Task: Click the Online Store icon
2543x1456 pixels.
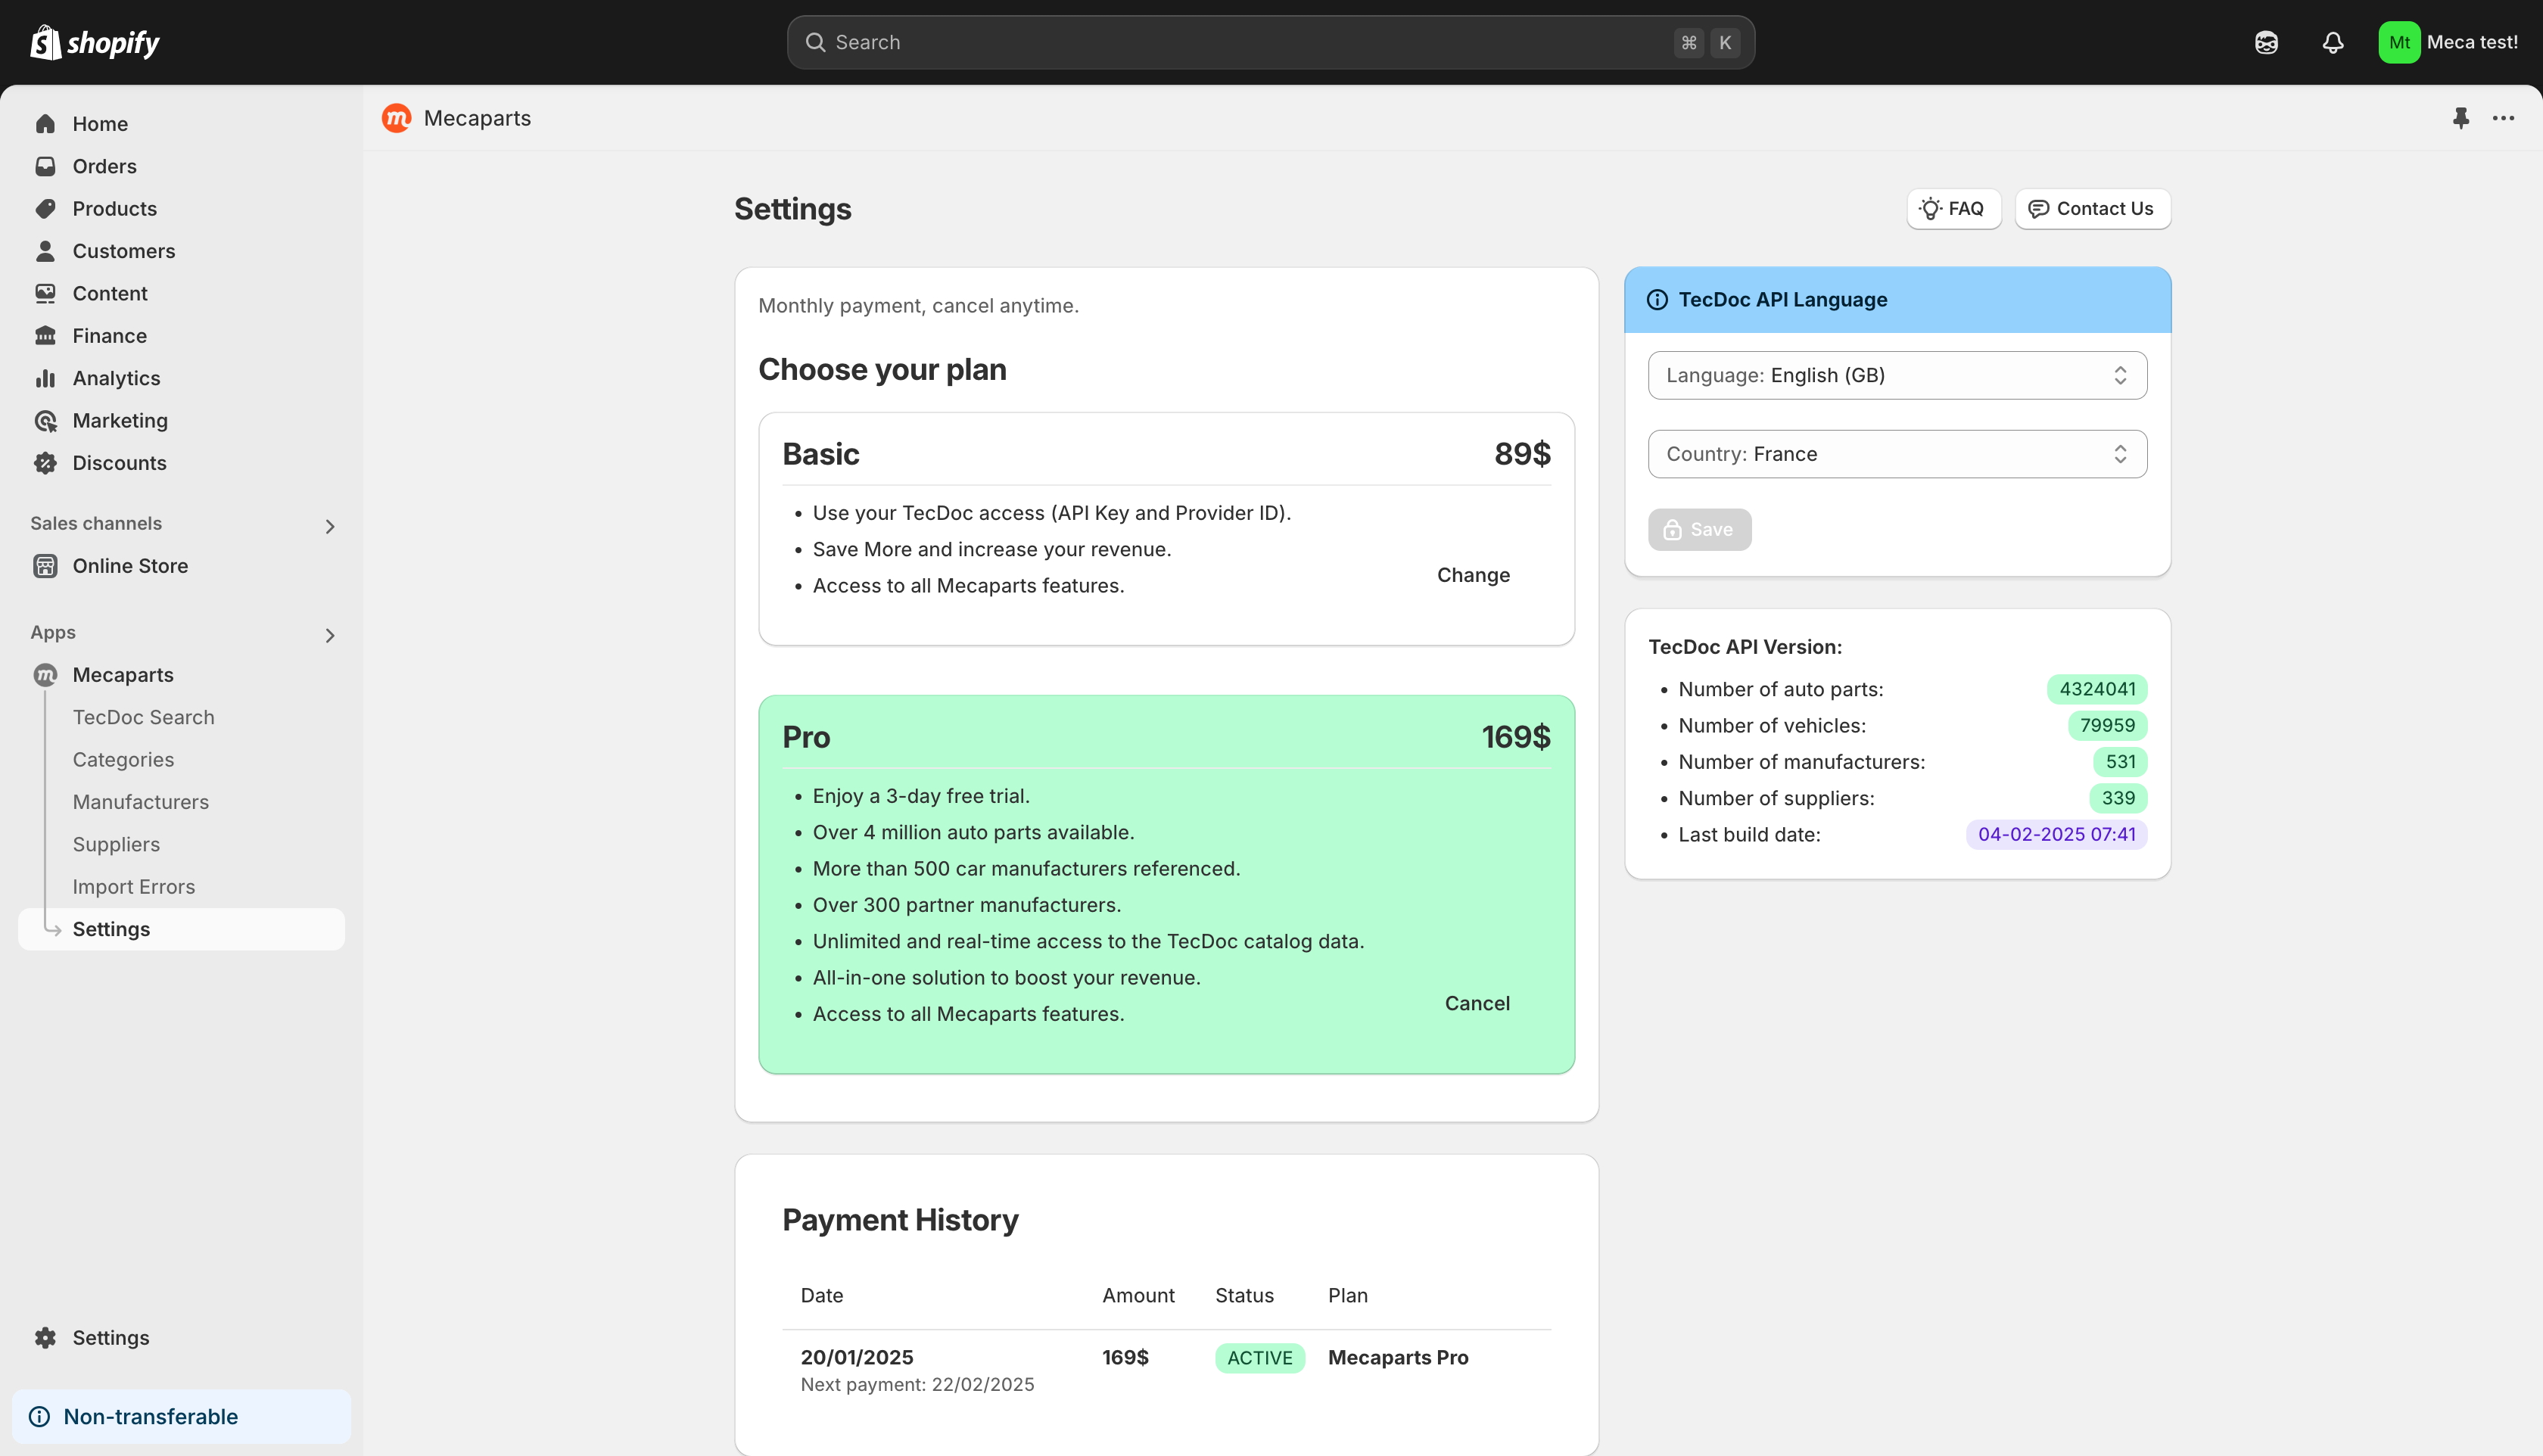Action: coord(45,566)
